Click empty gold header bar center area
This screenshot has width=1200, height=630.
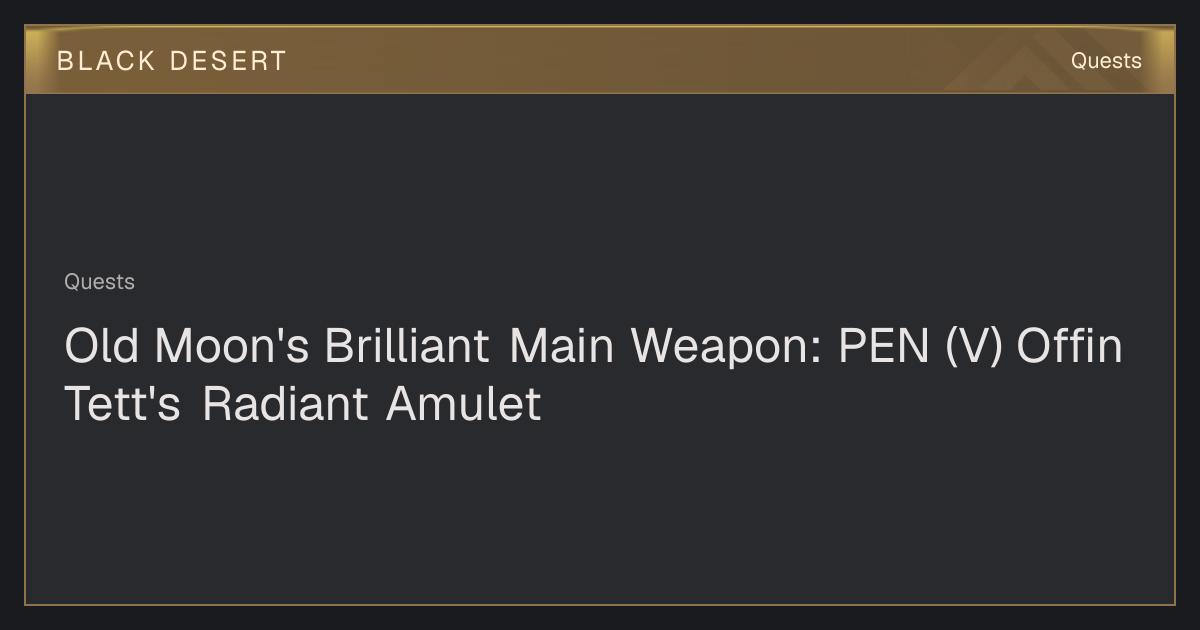[x=600, y=61]
